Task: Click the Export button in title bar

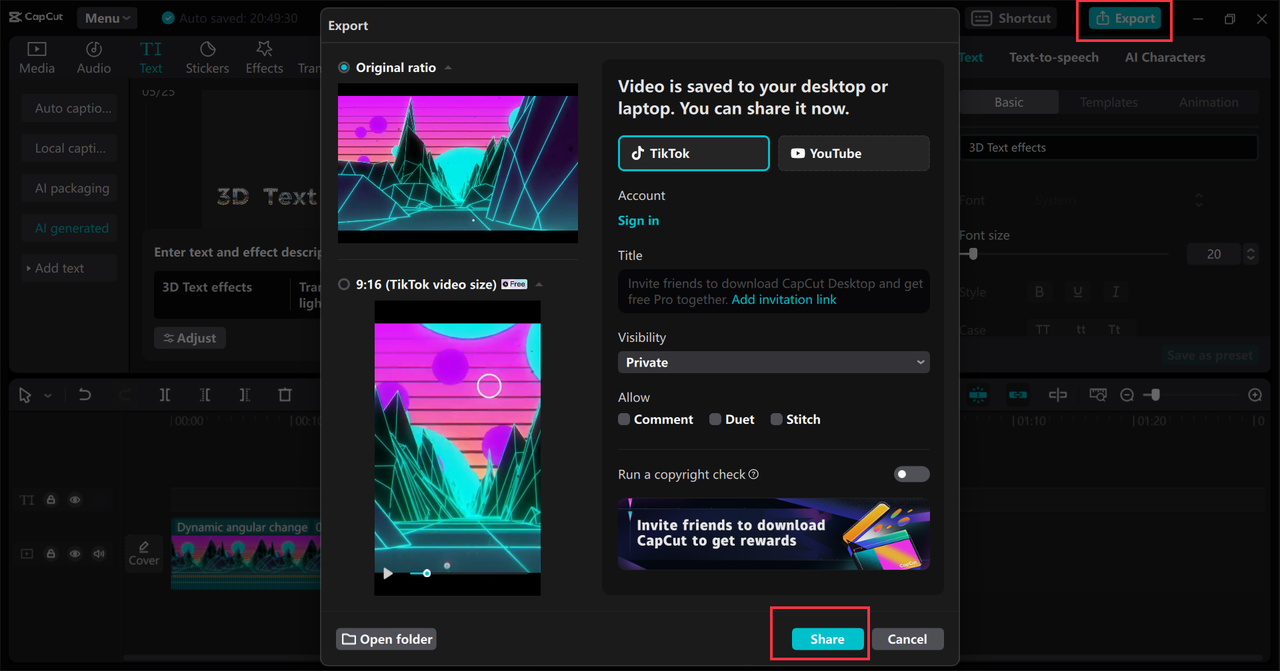Action: coord(1125,18)
